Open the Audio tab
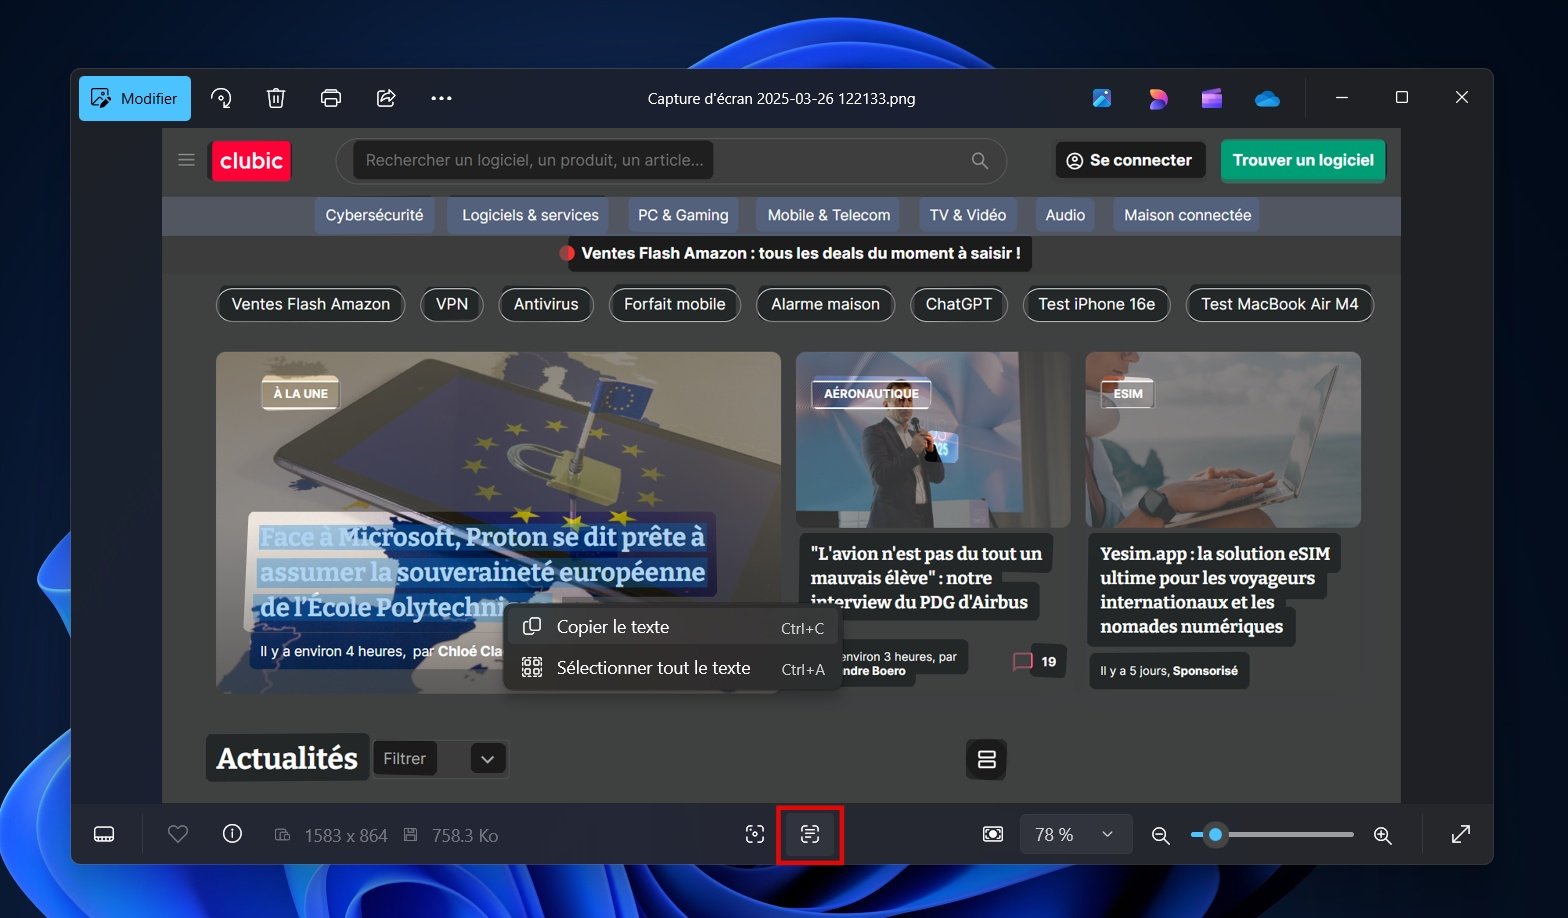The height and width of the screenshot is (918, 1568). pyautogui.click(x=1065, y=215)
